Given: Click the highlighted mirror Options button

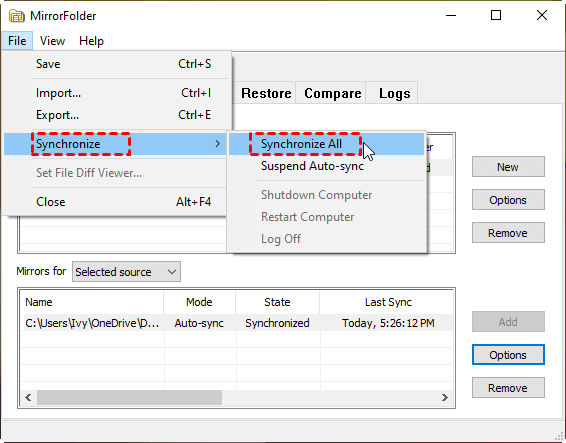Looking at the screenshot, I should [x=508, y=355].
